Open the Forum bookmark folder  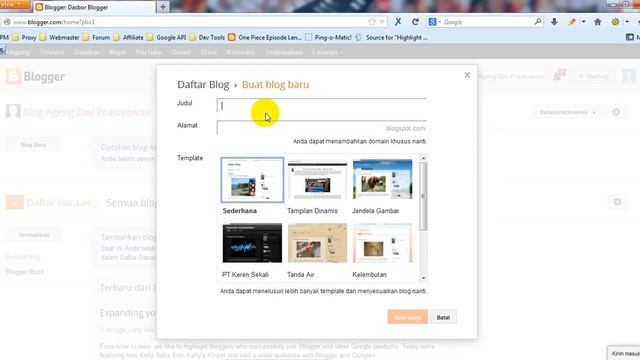96,37
